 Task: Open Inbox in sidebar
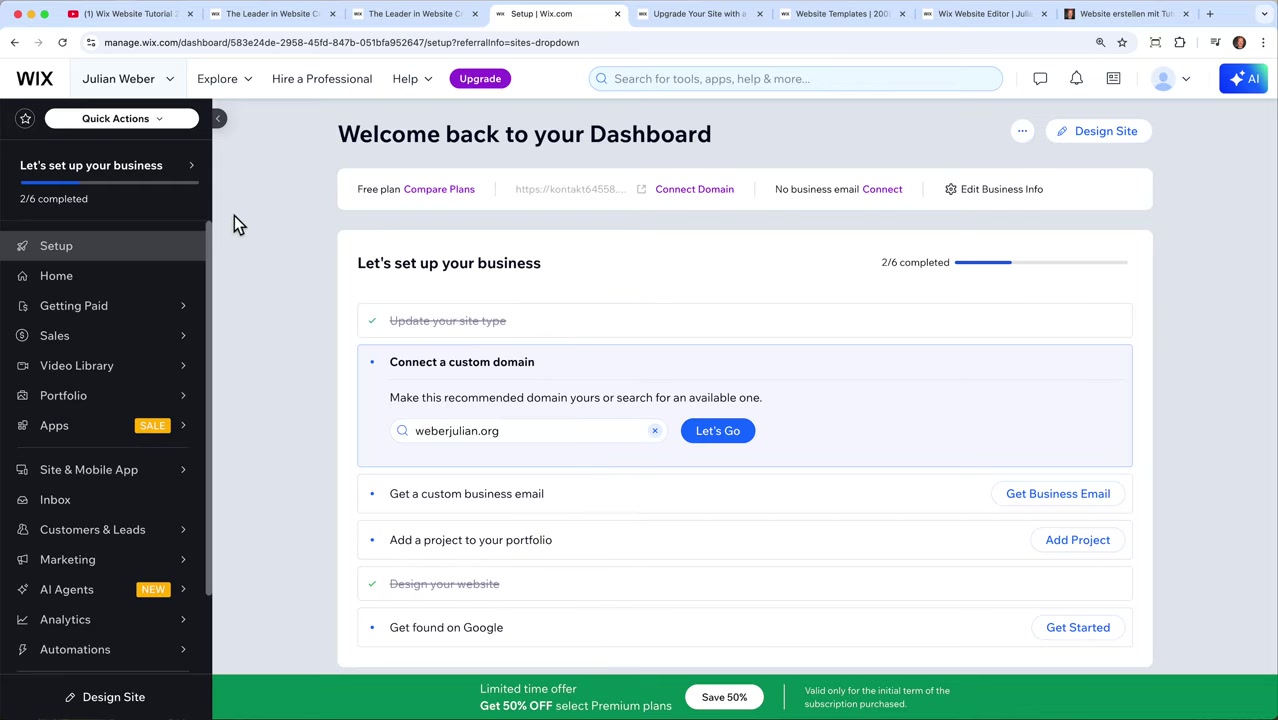coord(104,500)
